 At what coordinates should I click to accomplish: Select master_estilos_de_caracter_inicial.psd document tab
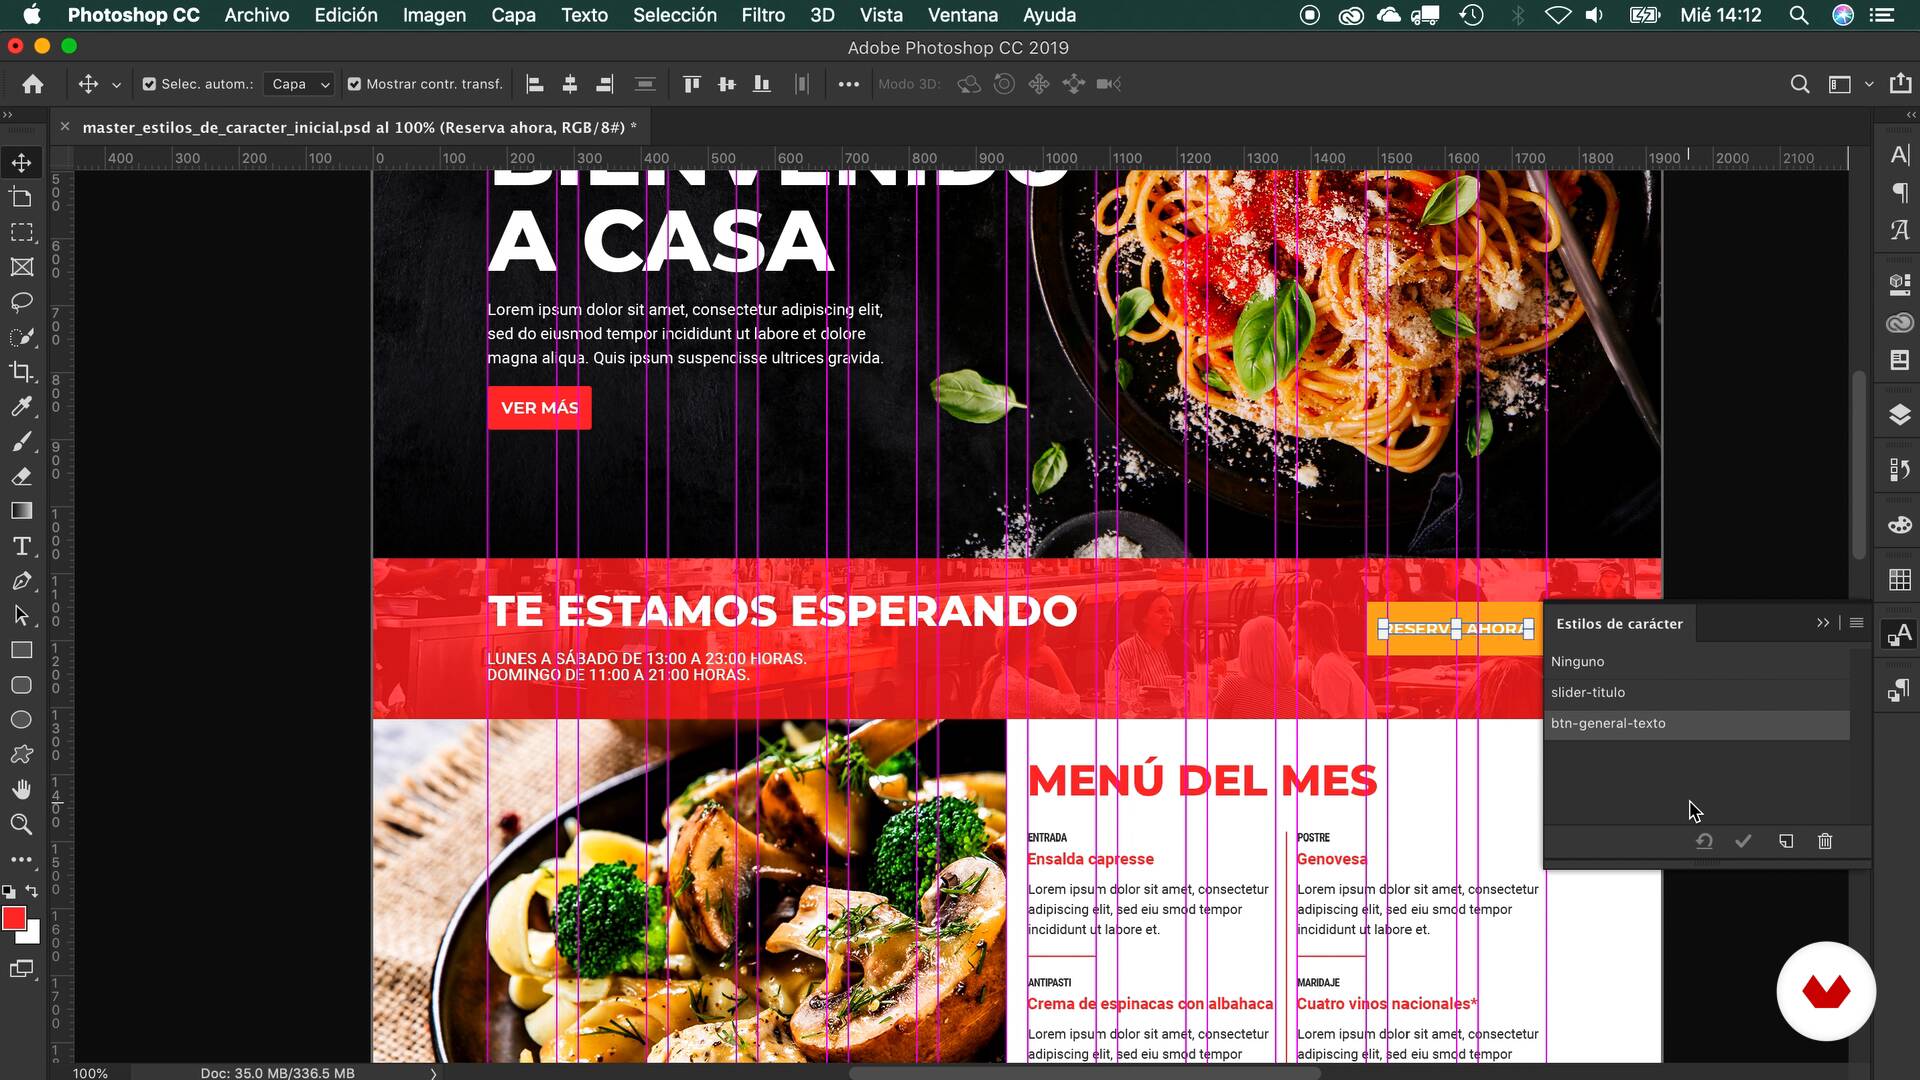(x=359, y=127)
